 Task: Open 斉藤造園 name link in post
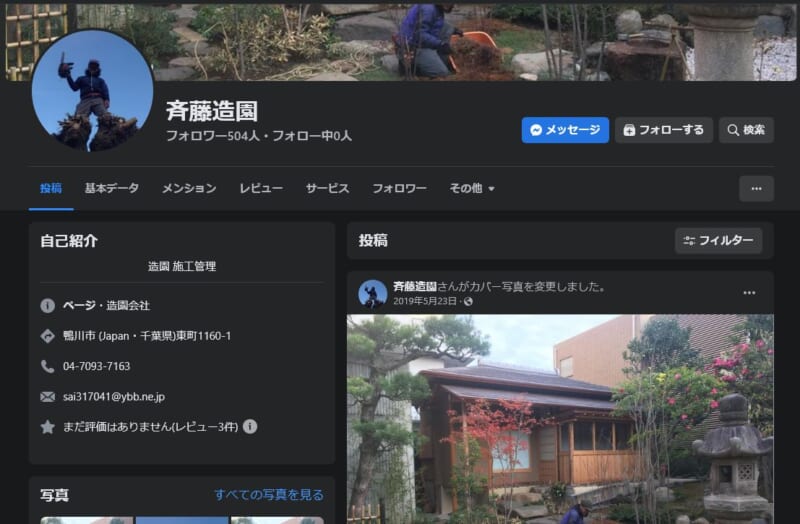tap(415, 287)
